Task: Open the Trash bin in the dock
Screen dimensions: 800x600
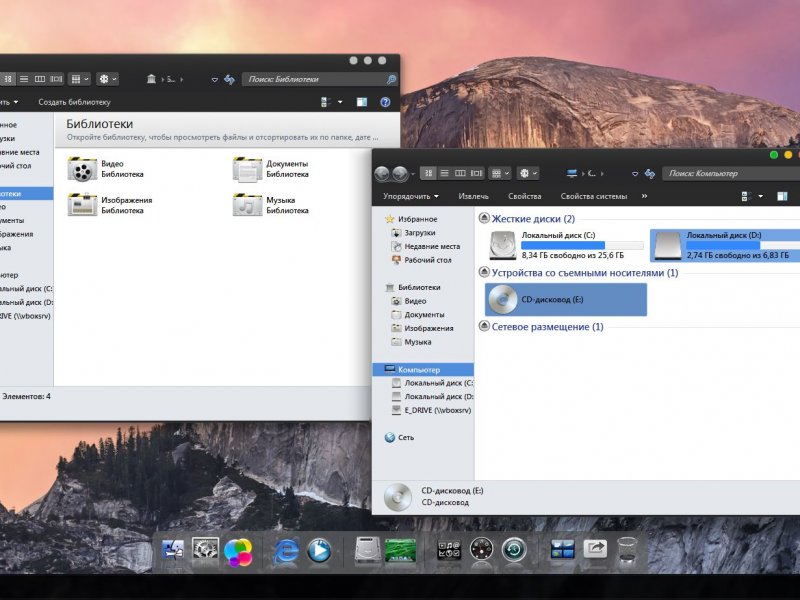Action: [x=627, y=551]
